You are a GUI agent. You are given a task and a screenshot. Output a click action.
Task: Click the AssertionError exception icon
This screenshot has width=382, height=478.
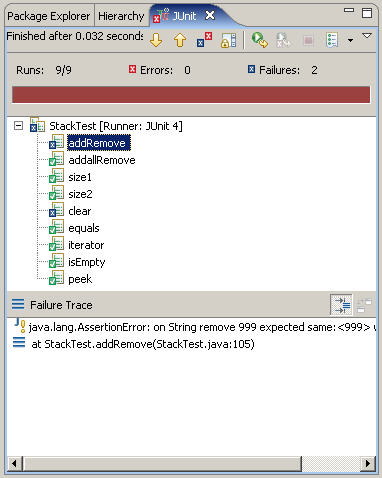click(20, 326)
